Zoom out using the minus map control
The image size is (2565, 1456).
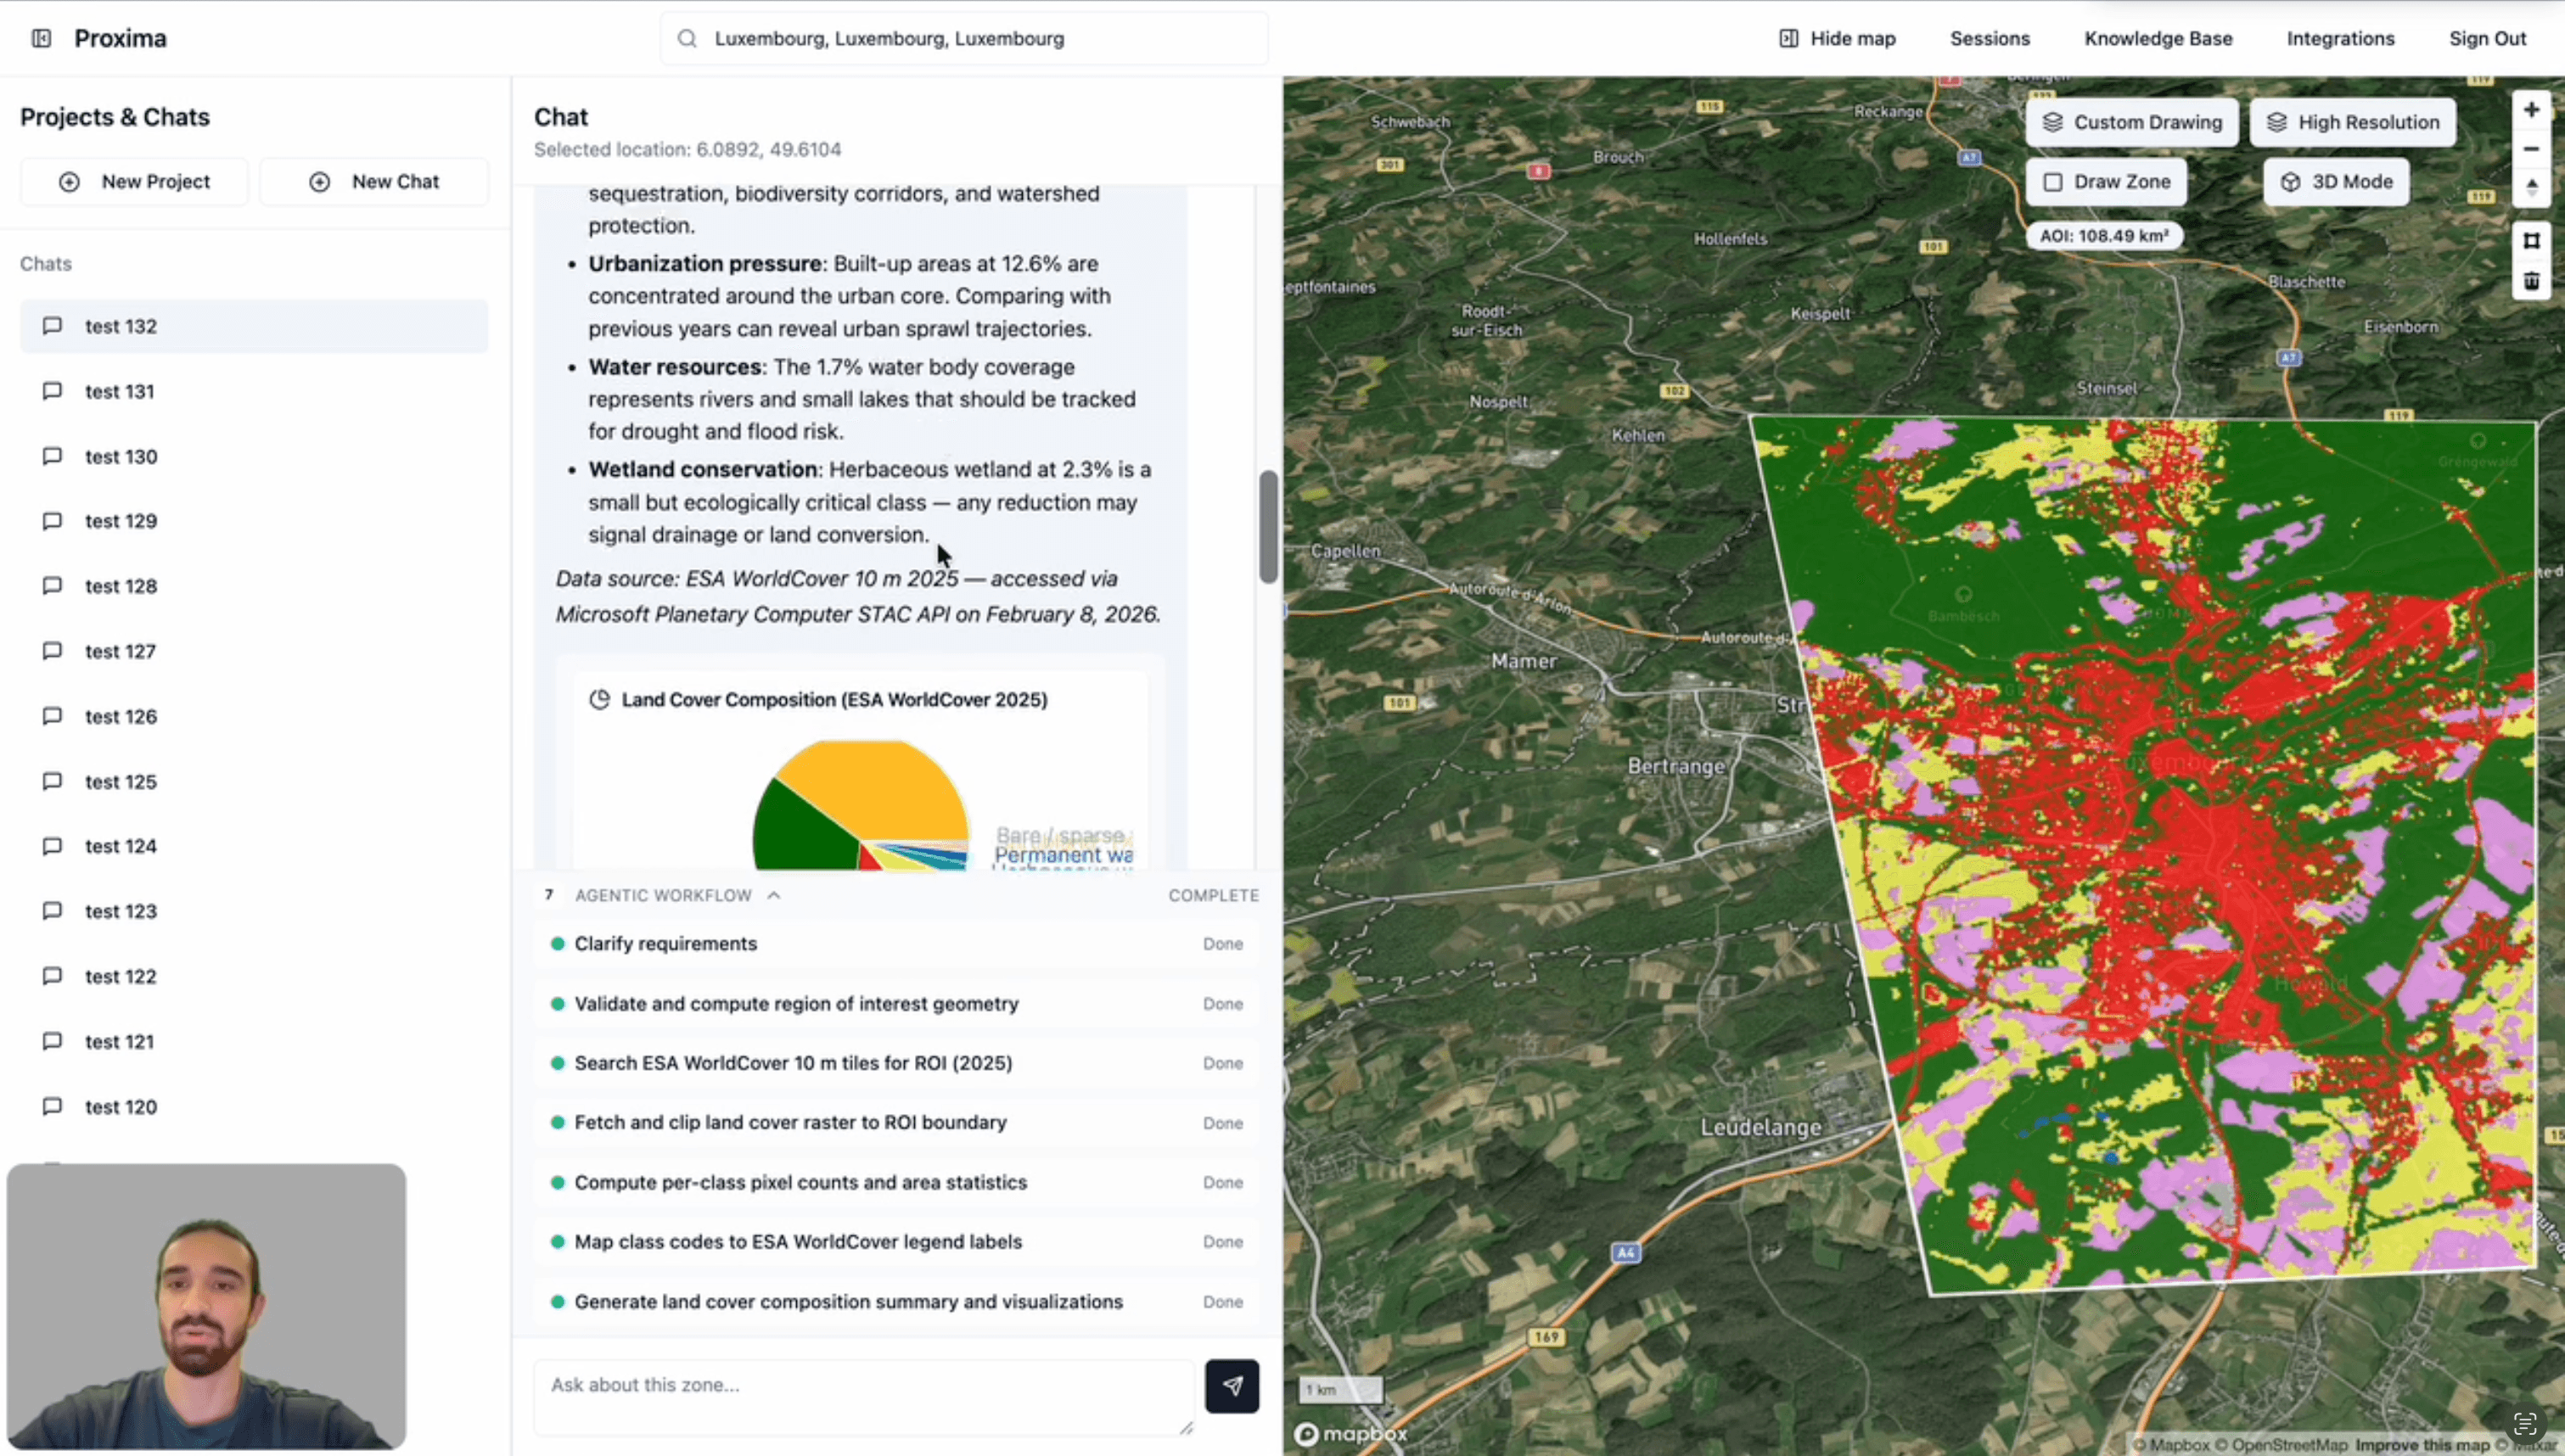[x=2532, y=148]
